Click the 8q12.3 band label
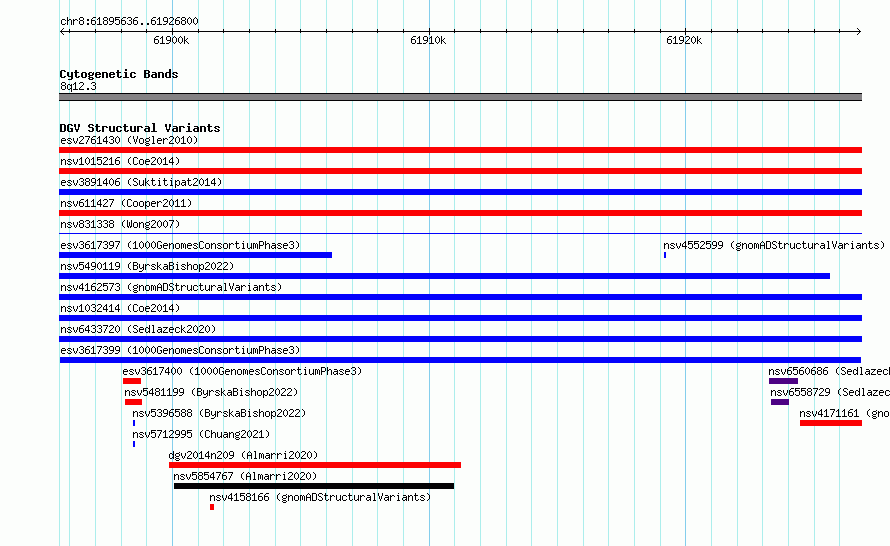This screenshot has width=890, height=546. click(78, 86)
